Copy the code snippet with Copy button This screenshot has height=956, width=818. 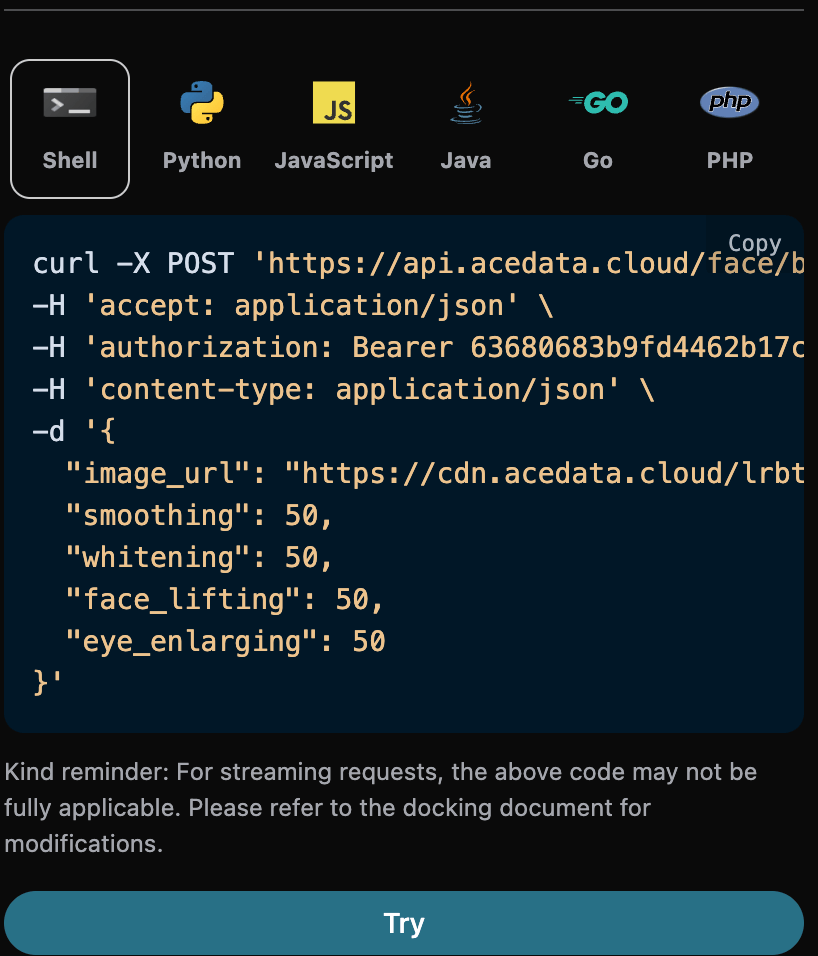(754, 243)
